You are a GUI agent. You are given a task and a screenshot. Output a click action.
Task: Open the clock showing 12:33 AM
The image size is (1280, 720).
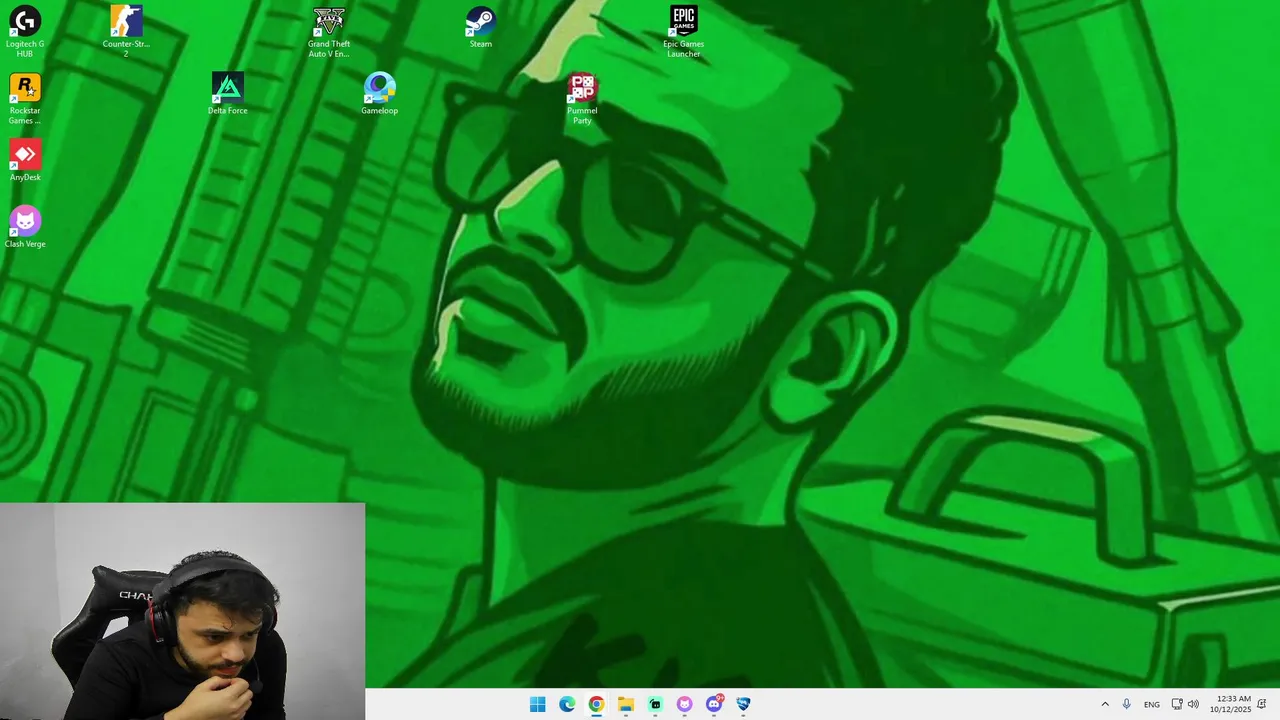point(1230,704)
